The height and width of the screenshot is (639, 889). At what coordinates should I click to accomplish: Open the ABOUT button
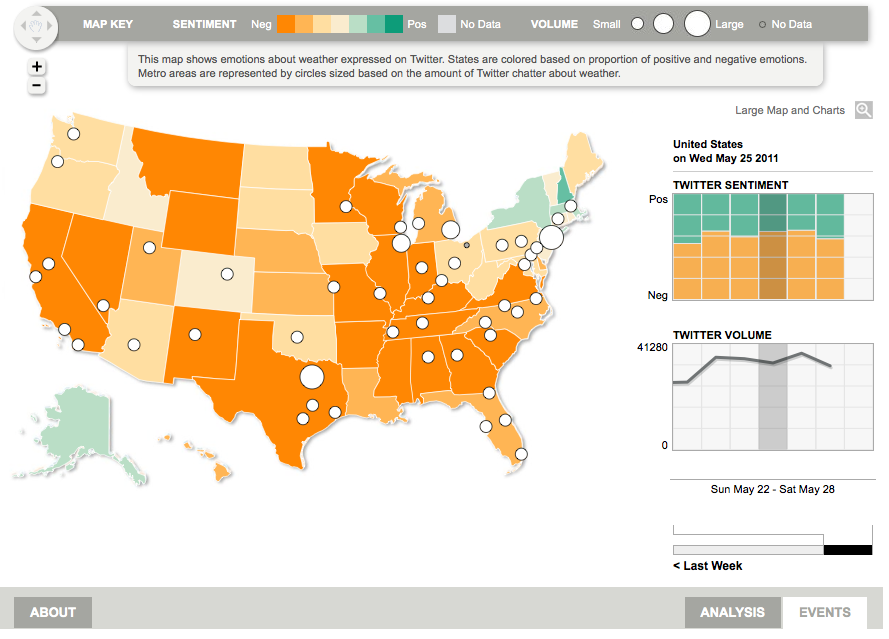(x=53, y=612)
